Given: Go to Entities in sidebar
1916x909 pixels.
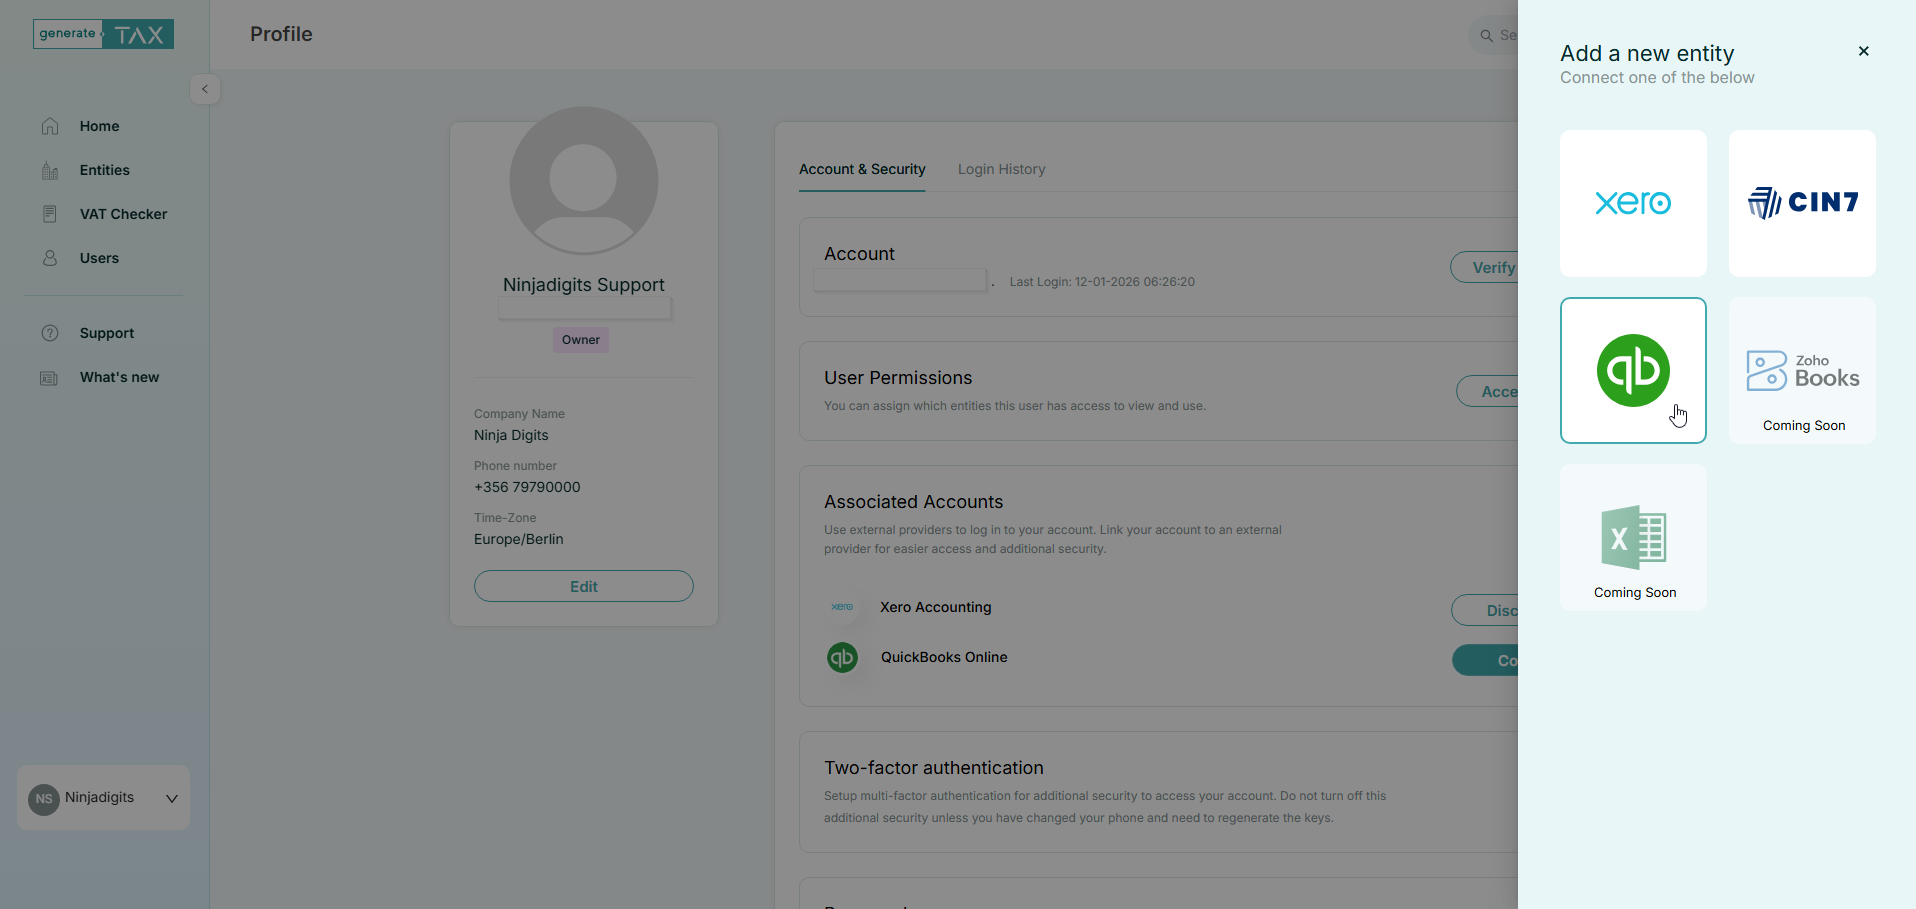Looking at the screenshot, I should coord(104,170).
